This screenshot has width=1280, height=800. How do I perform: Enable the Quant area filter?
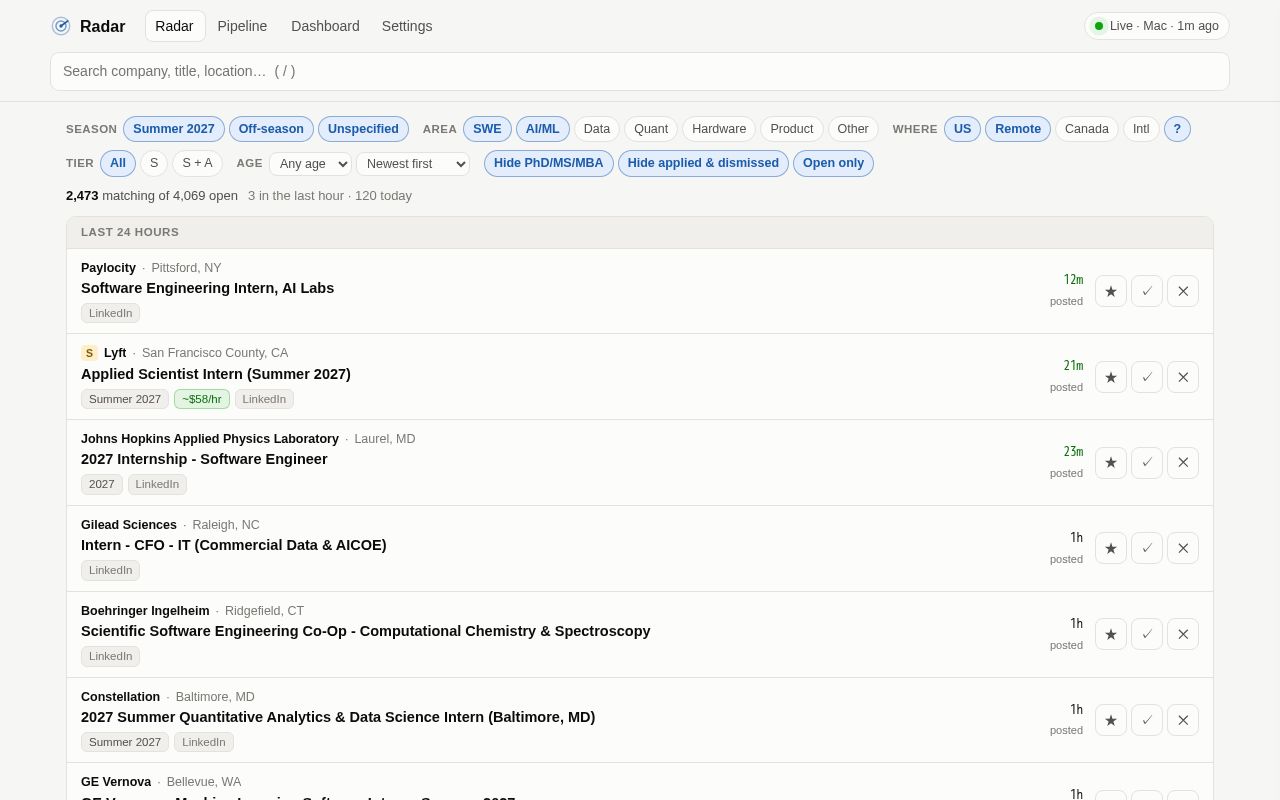[651, 129]
